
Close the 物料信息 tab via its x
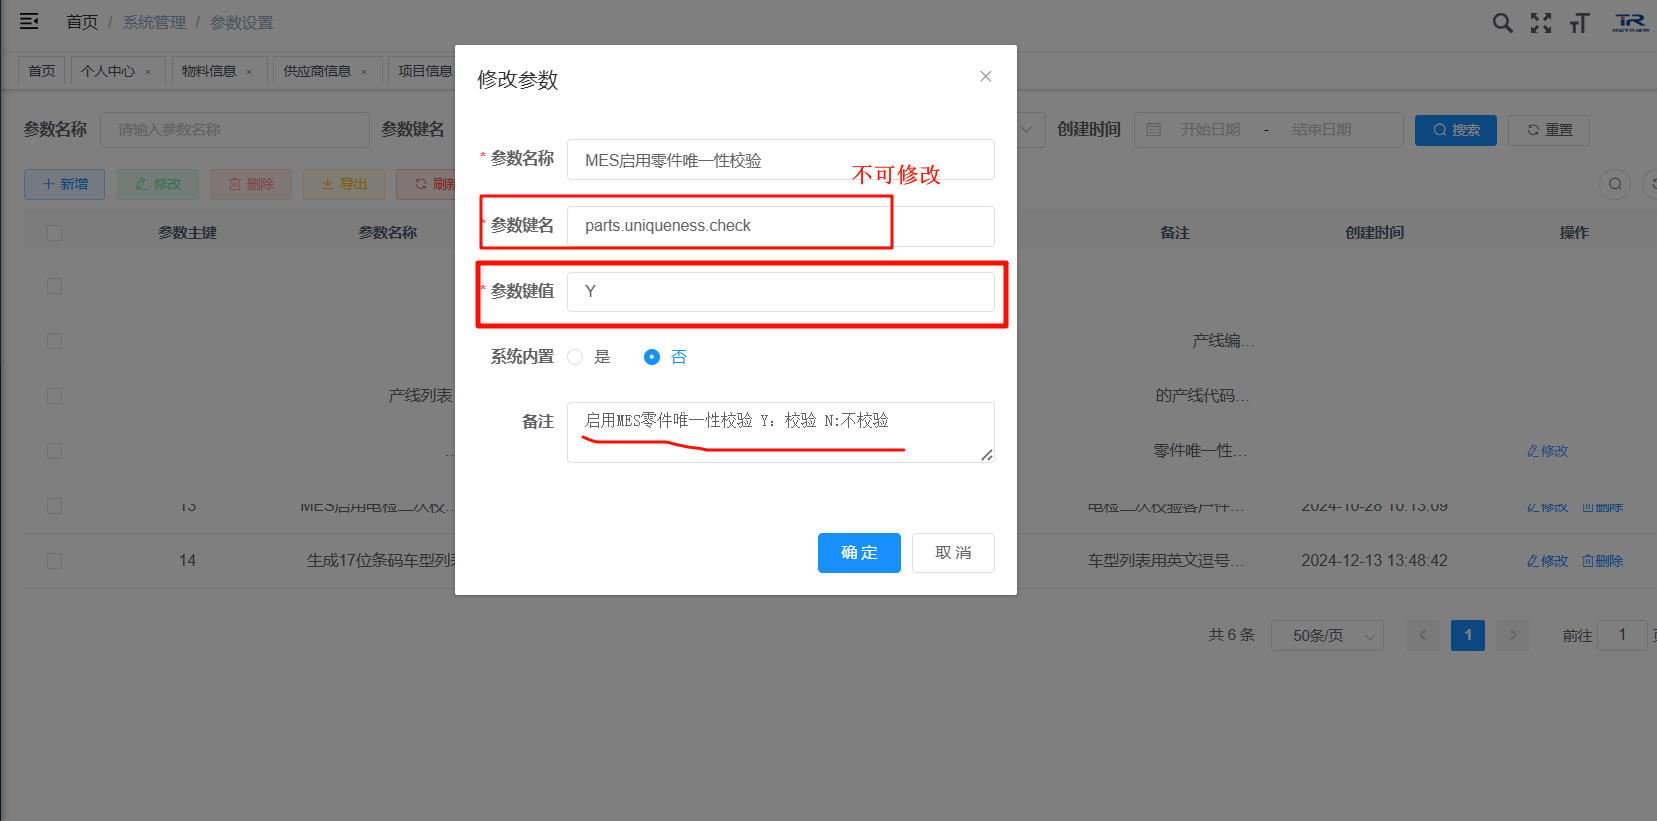pyautogui.click(x=249, y=72)
